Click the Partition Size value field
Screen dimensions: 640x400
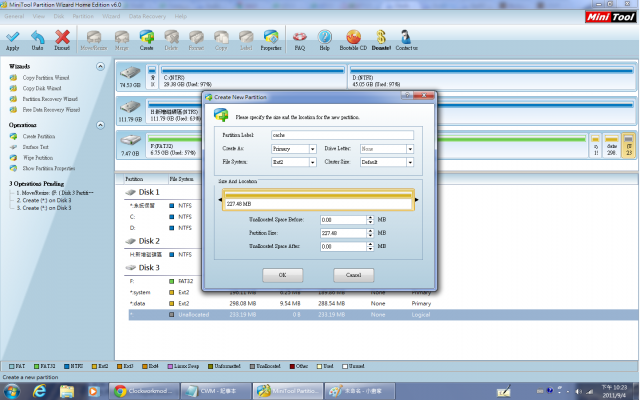[x=343, y=233]
